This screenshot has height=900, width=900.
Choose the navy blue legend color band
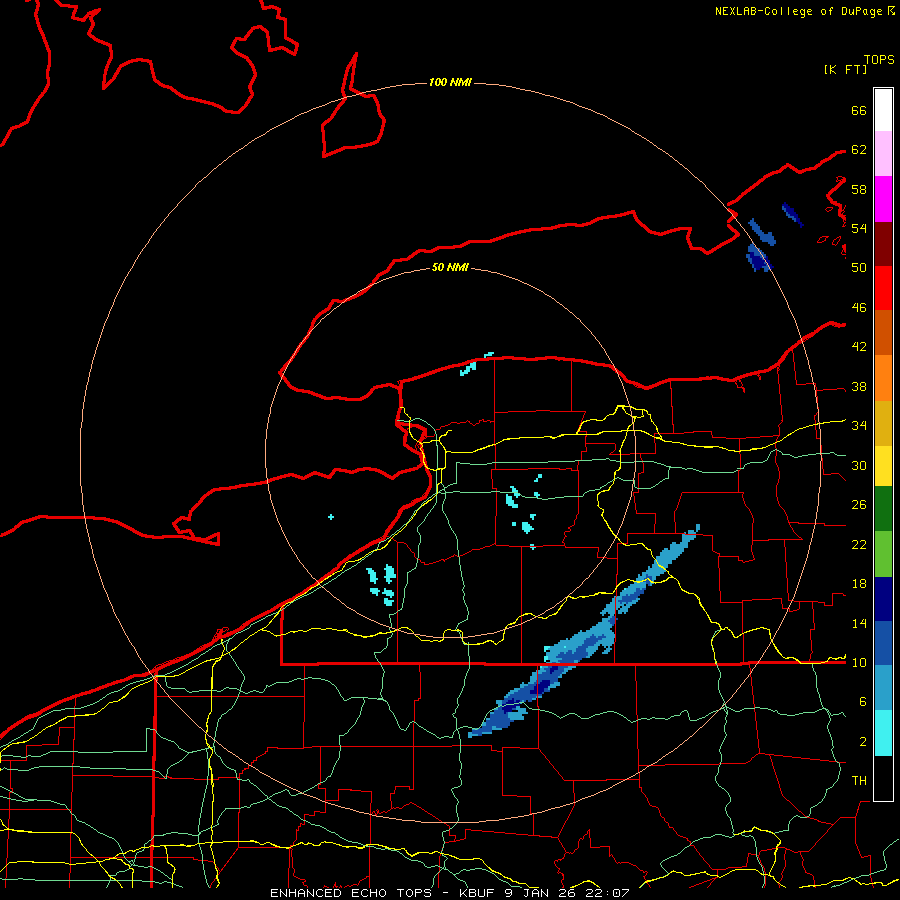click(883, 599)
